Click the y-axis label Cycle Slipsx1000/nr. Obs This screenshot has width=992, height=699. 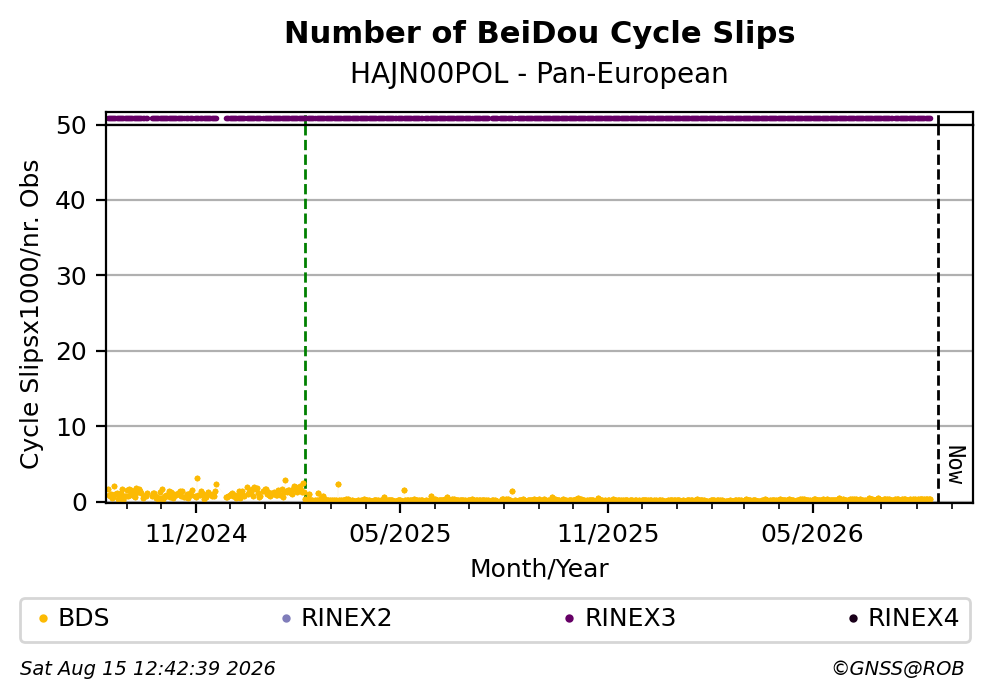(29, 314)
